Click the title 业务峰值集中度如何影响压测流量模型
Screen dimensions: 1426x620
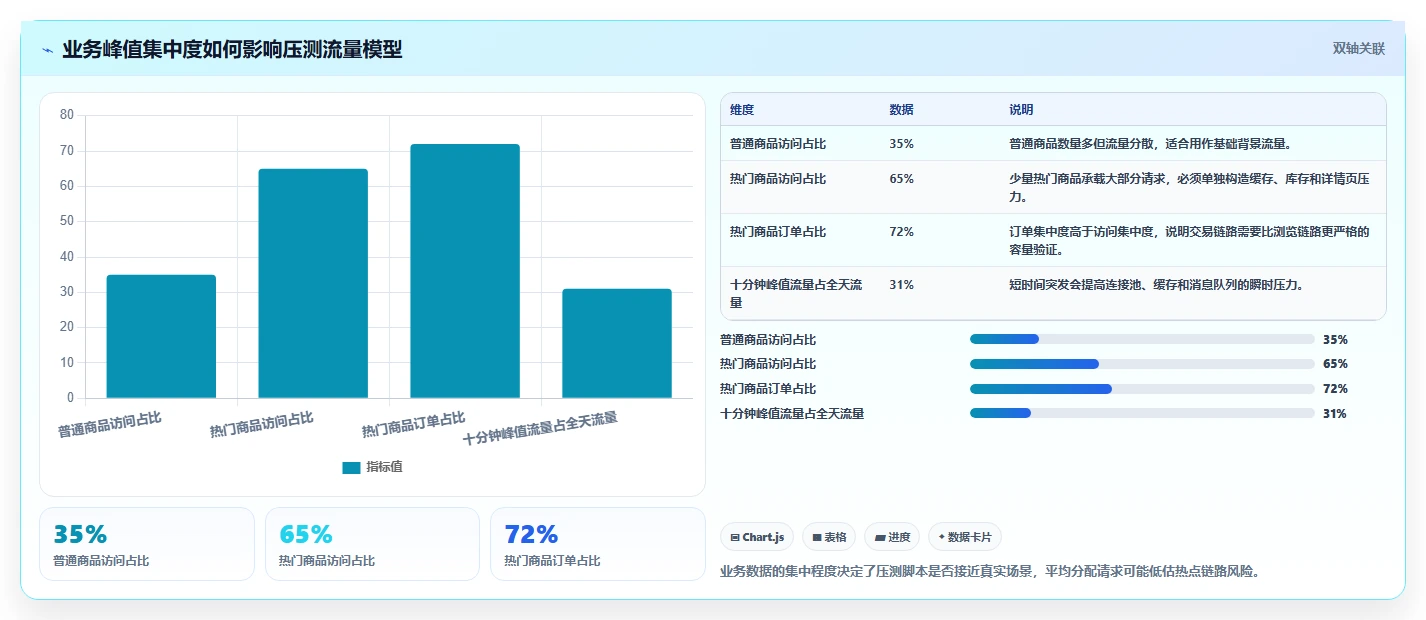click(x=232, y=50)
